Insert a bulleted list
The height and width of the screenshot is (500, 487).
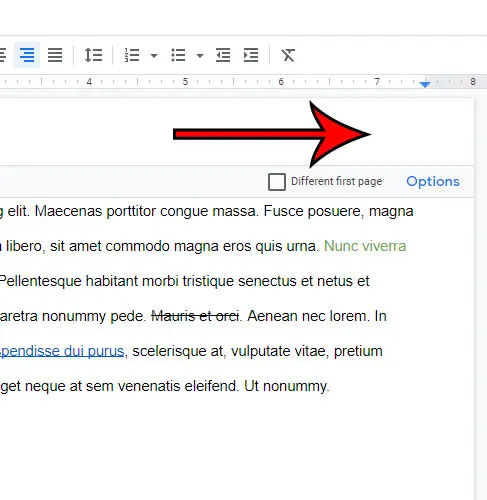(x=178, y=55)
